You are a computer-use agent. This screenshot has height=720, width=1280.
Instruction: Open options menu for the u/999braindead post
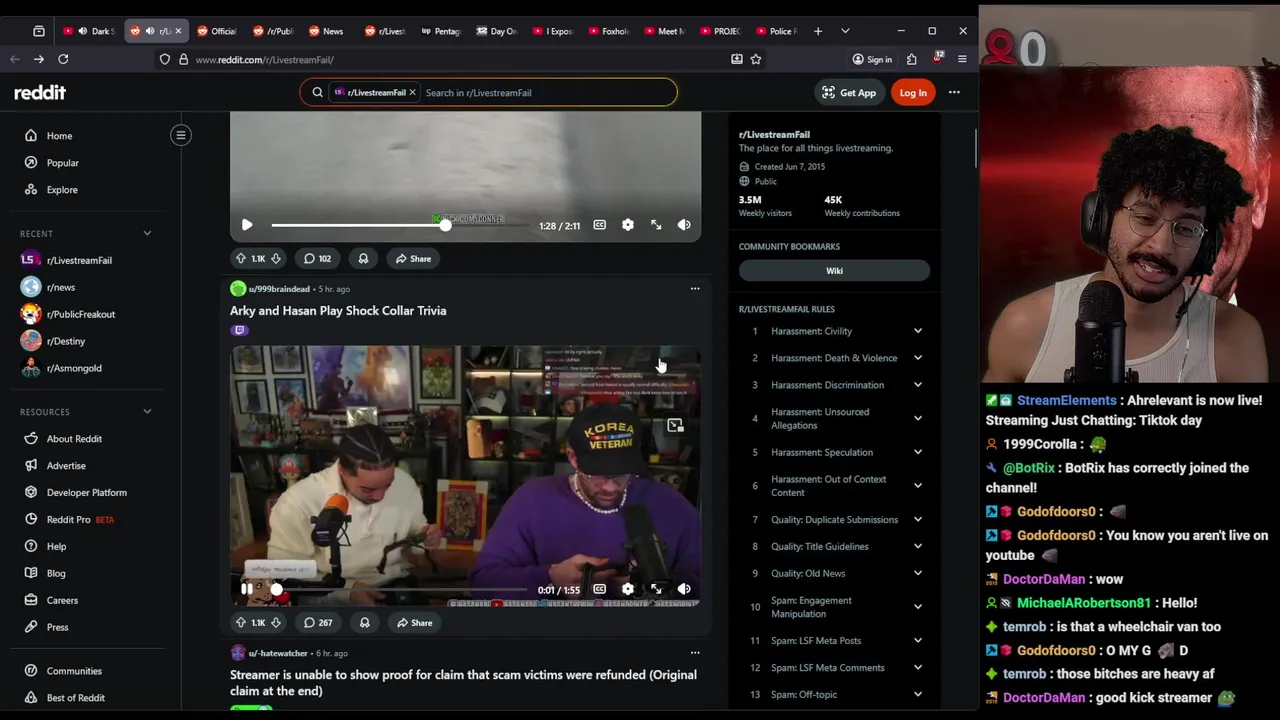(x=695, y=289)
